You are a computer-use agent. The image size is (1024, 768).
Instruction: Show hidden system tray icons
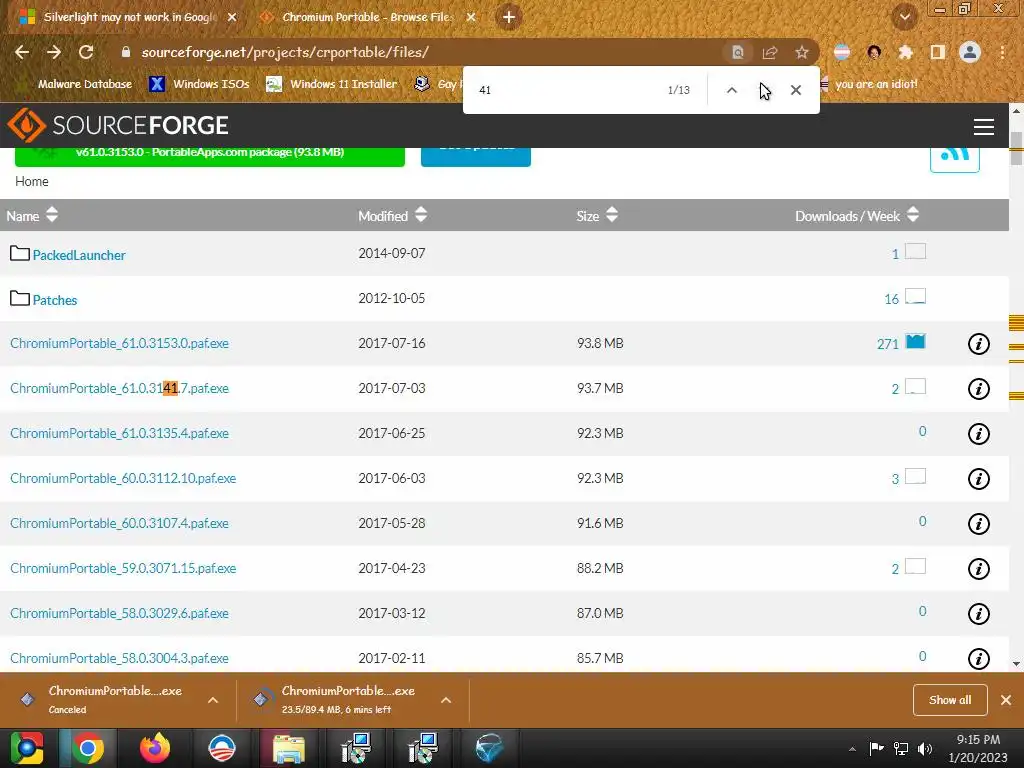852,749
